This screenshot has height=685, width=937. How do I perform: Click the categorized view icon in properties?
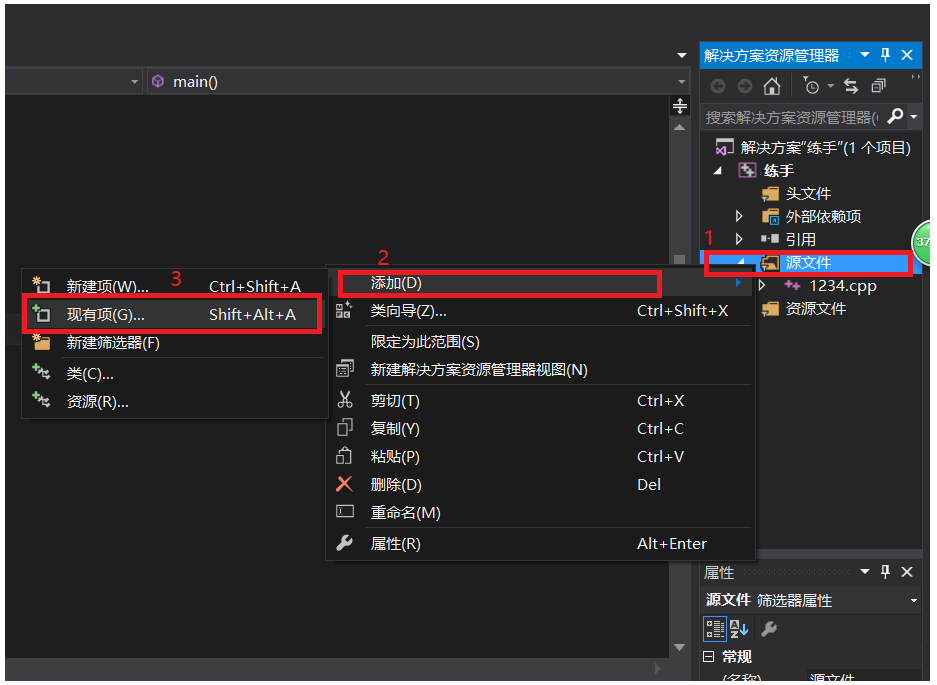[715, 629]
